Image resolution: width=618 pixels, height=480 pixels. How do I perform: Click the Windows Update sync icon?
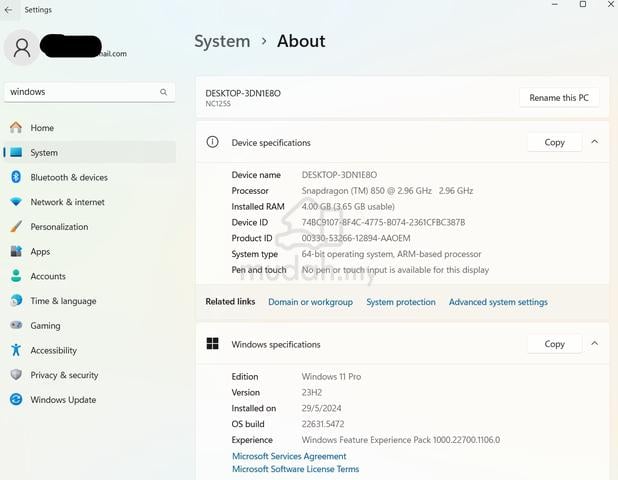click(16, 399)
